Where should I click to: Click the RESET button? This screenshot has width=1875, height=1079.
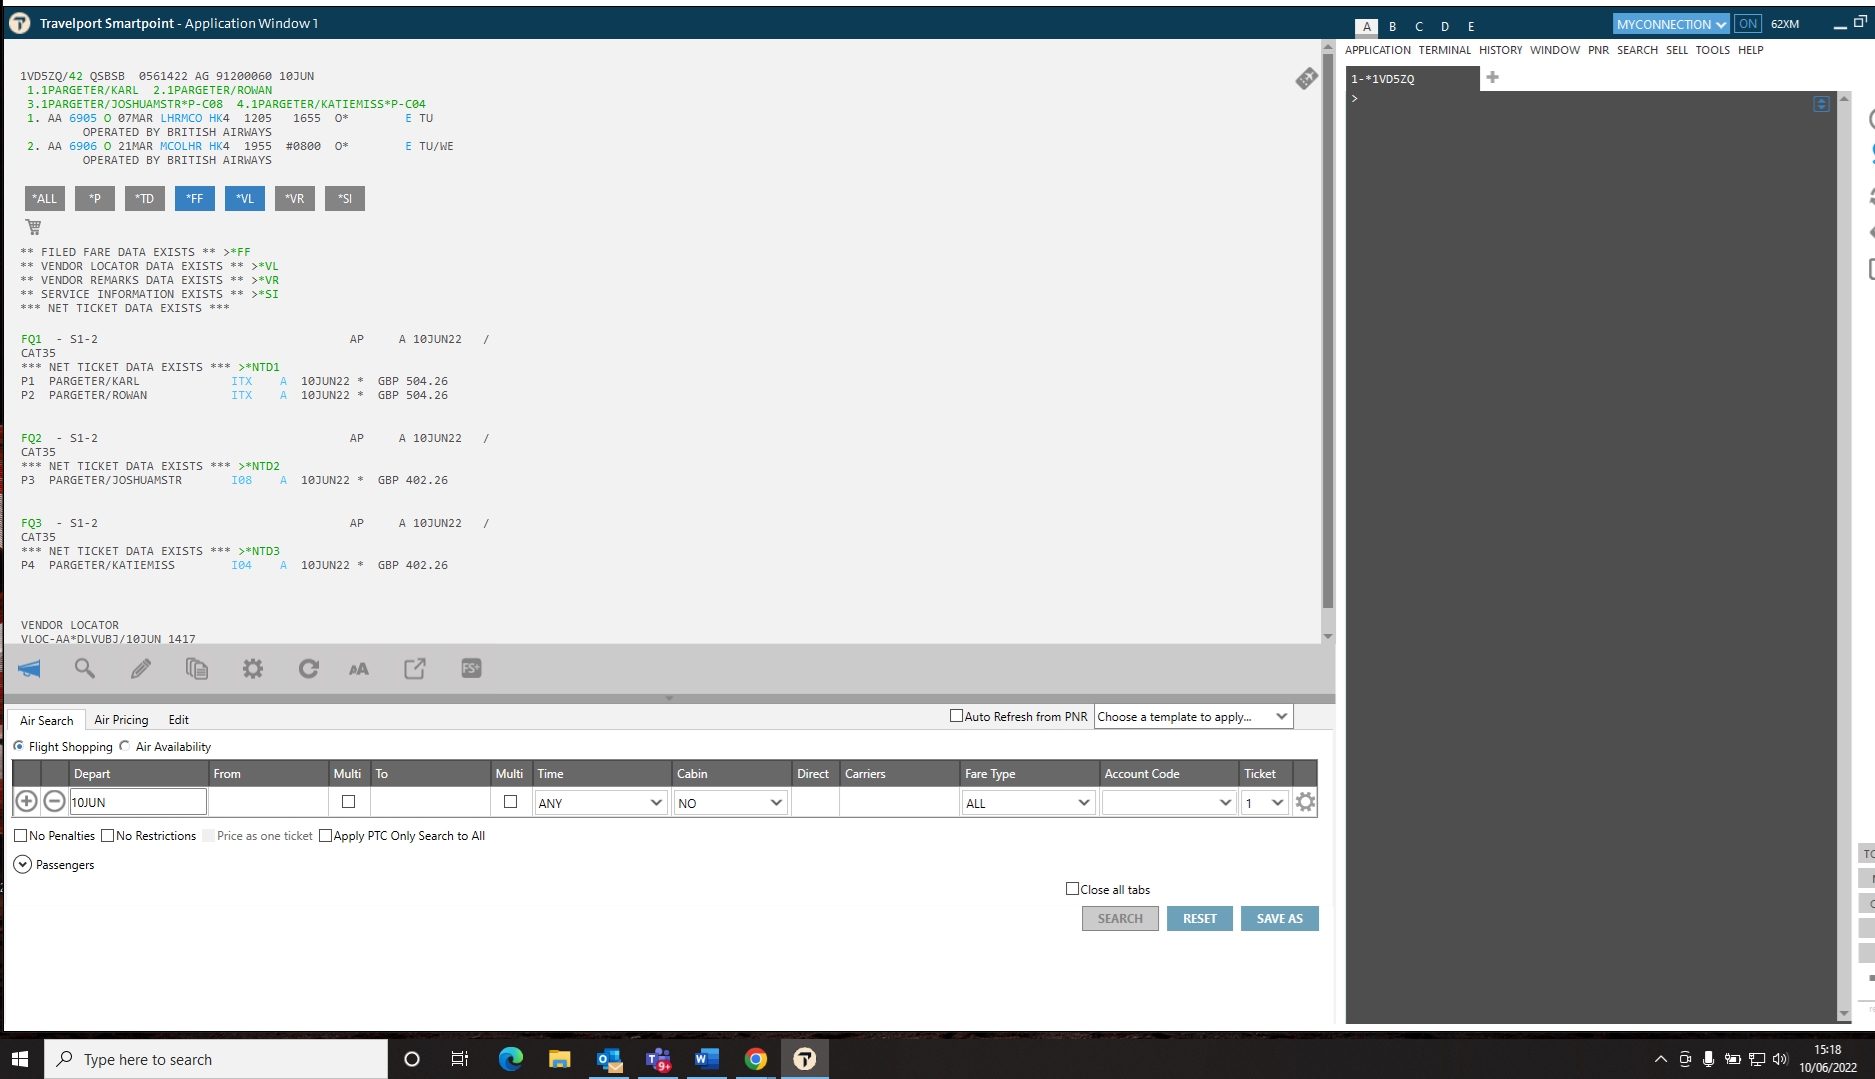[1200, 919]
